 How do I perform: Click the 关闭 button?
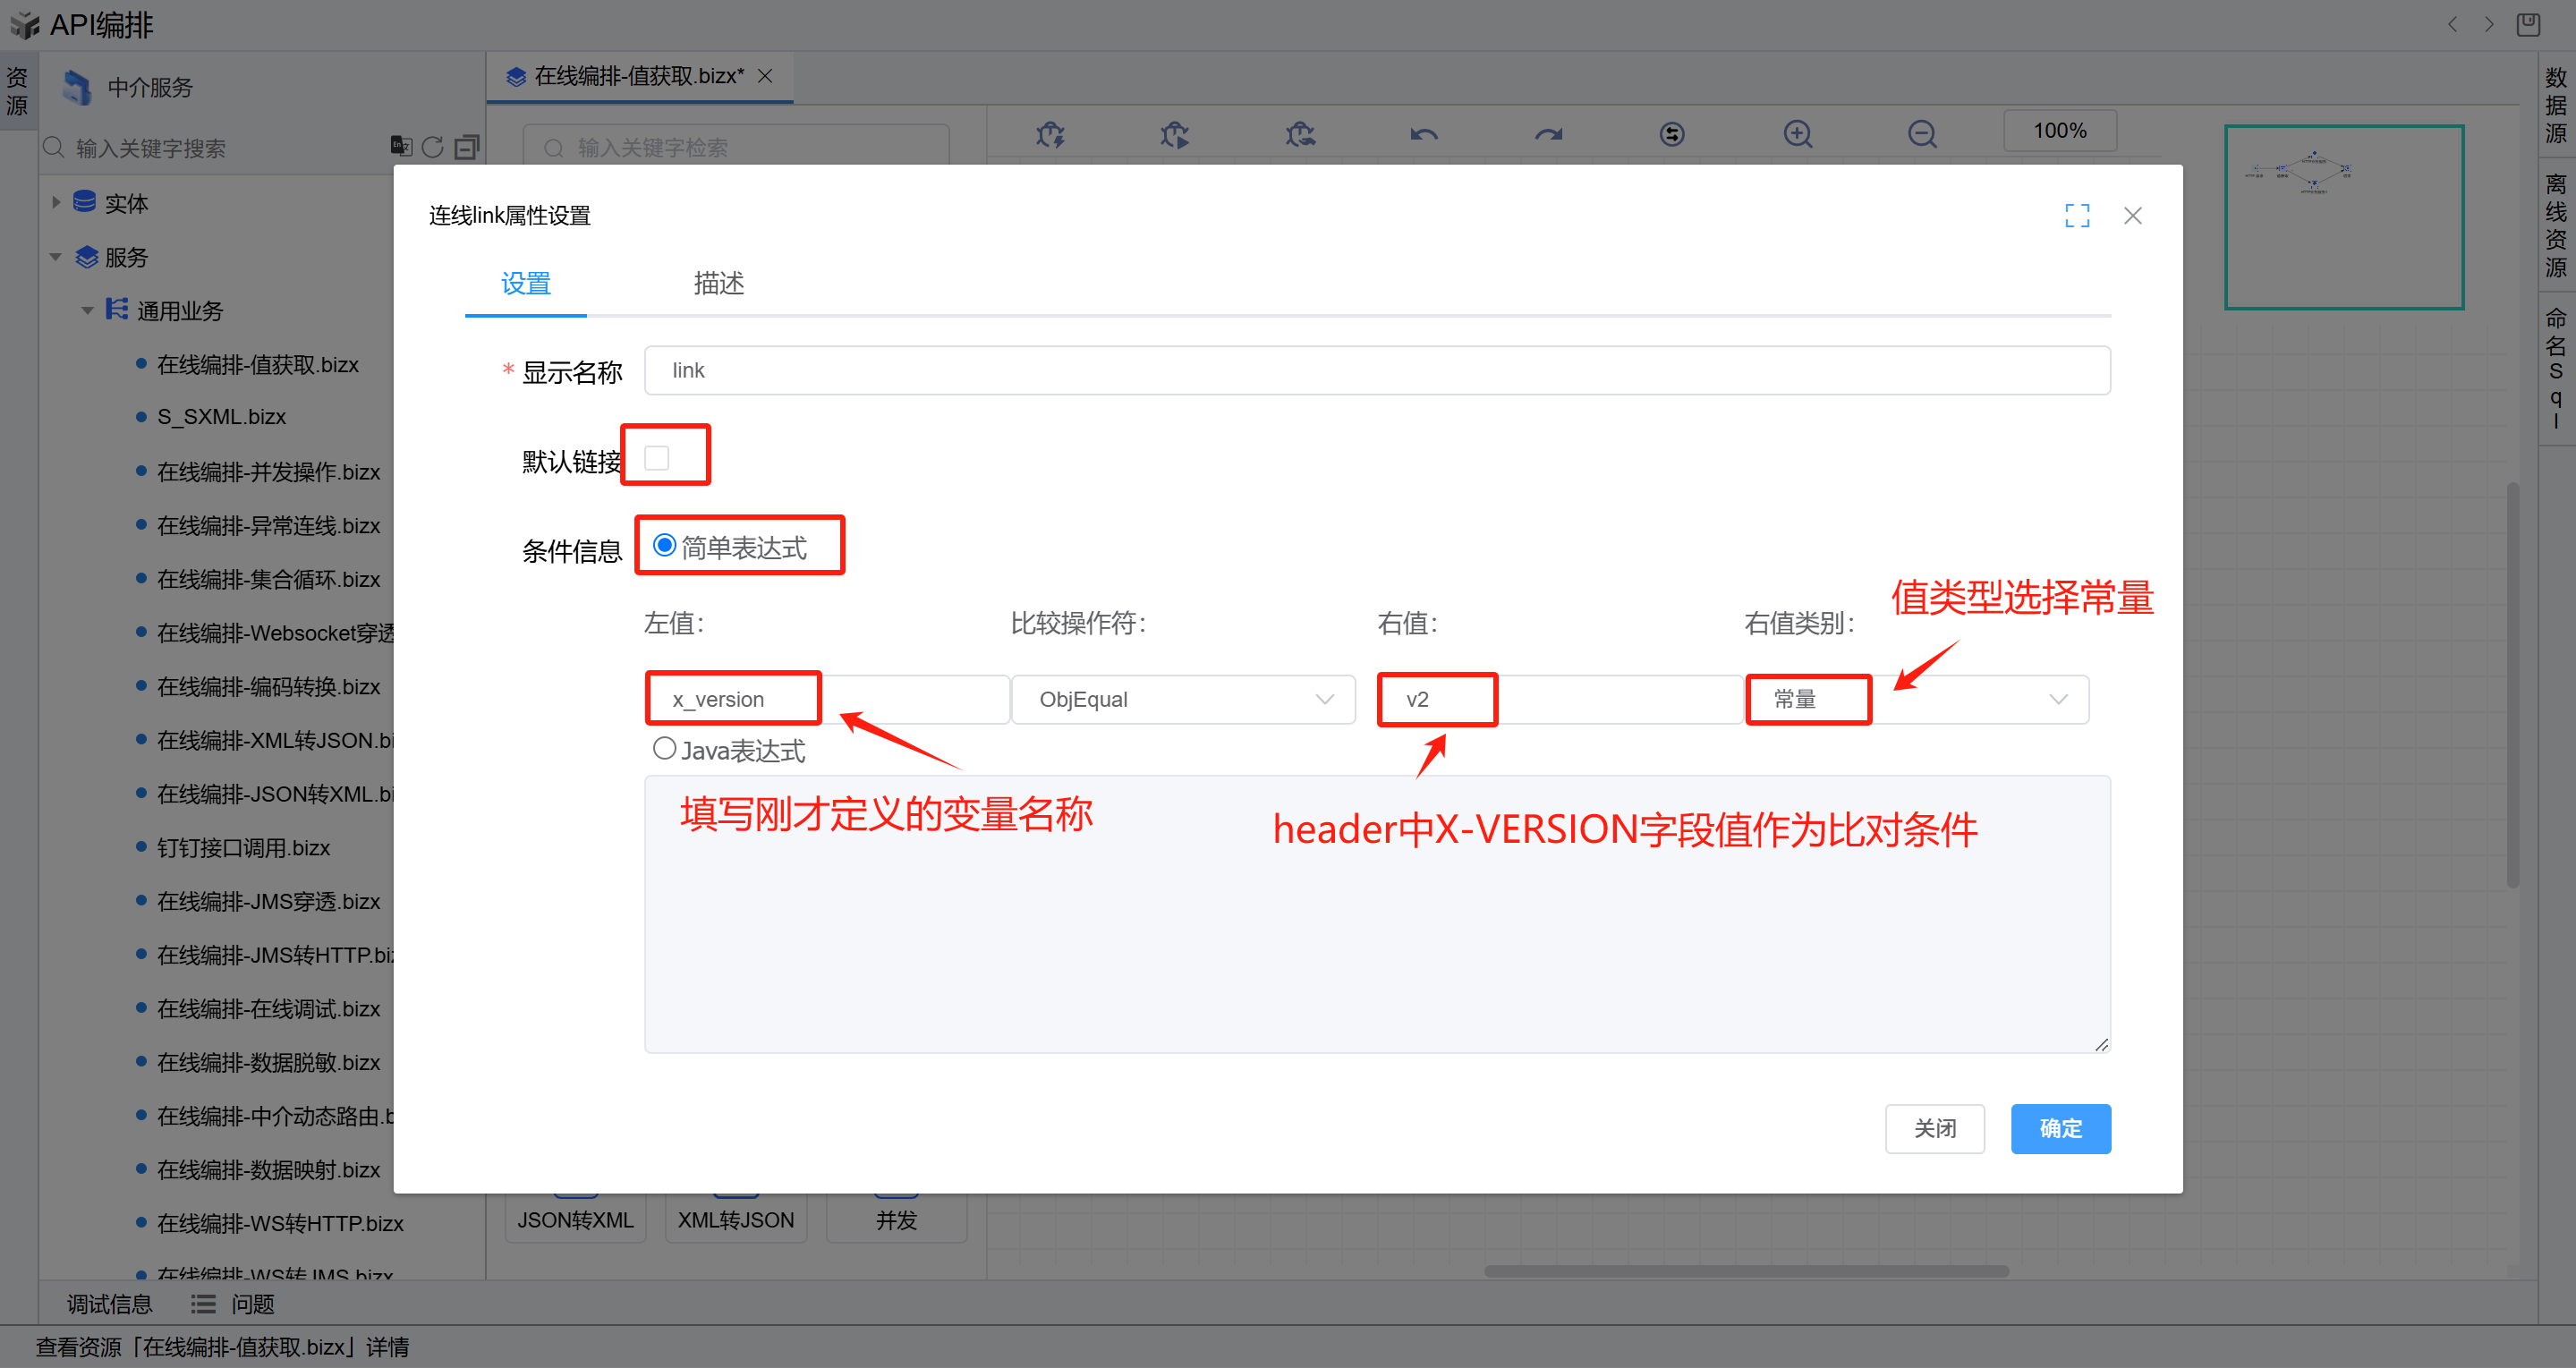[1934, 1128]
